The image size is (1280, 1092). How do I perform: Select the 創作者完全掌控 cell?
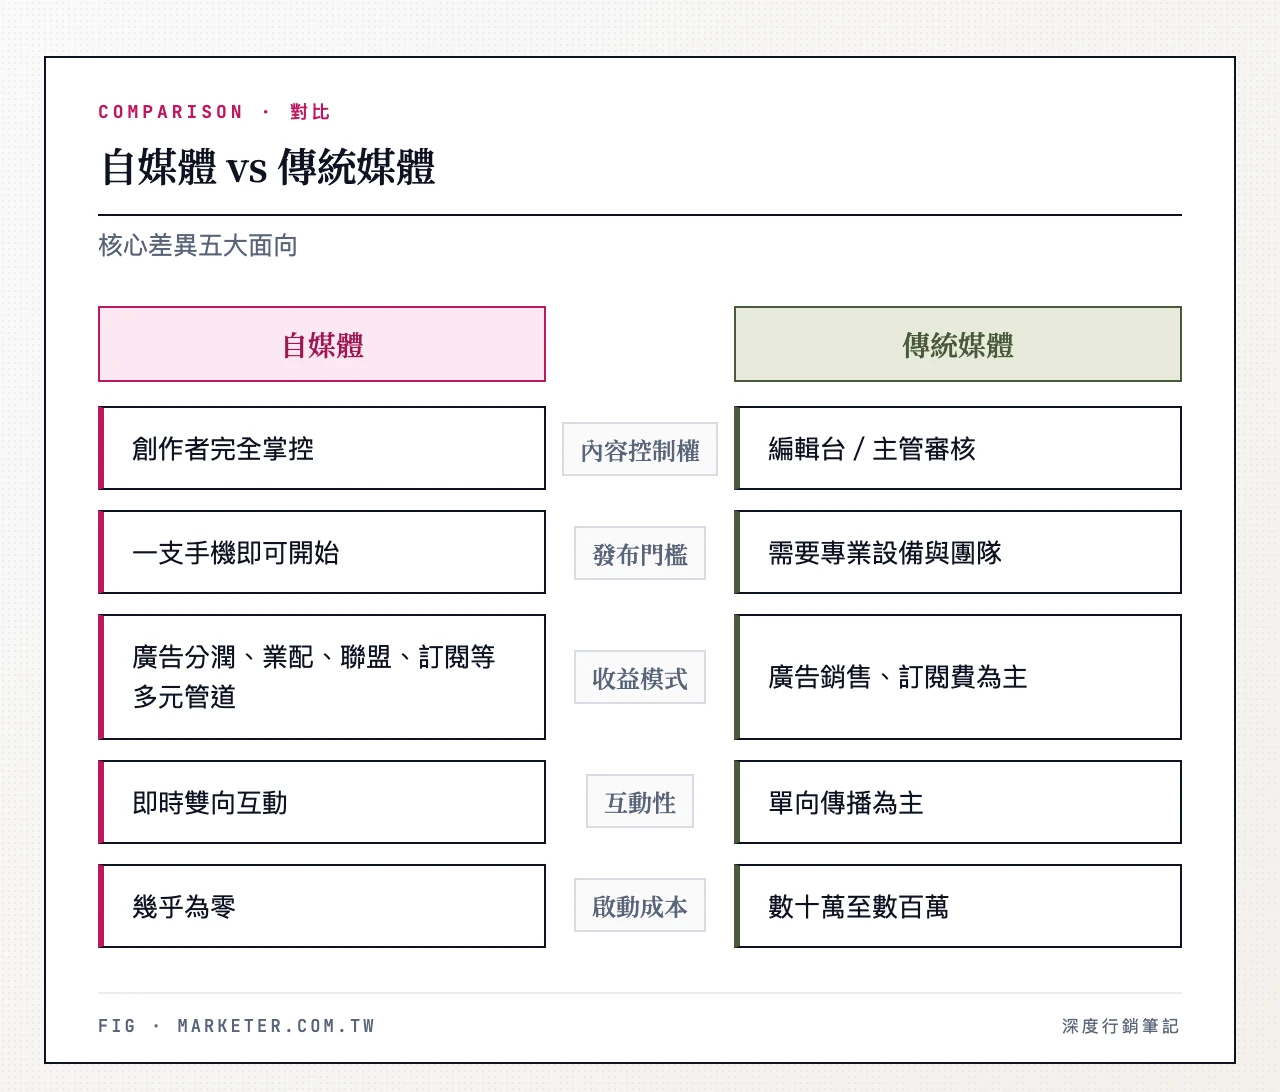point(322,448)
